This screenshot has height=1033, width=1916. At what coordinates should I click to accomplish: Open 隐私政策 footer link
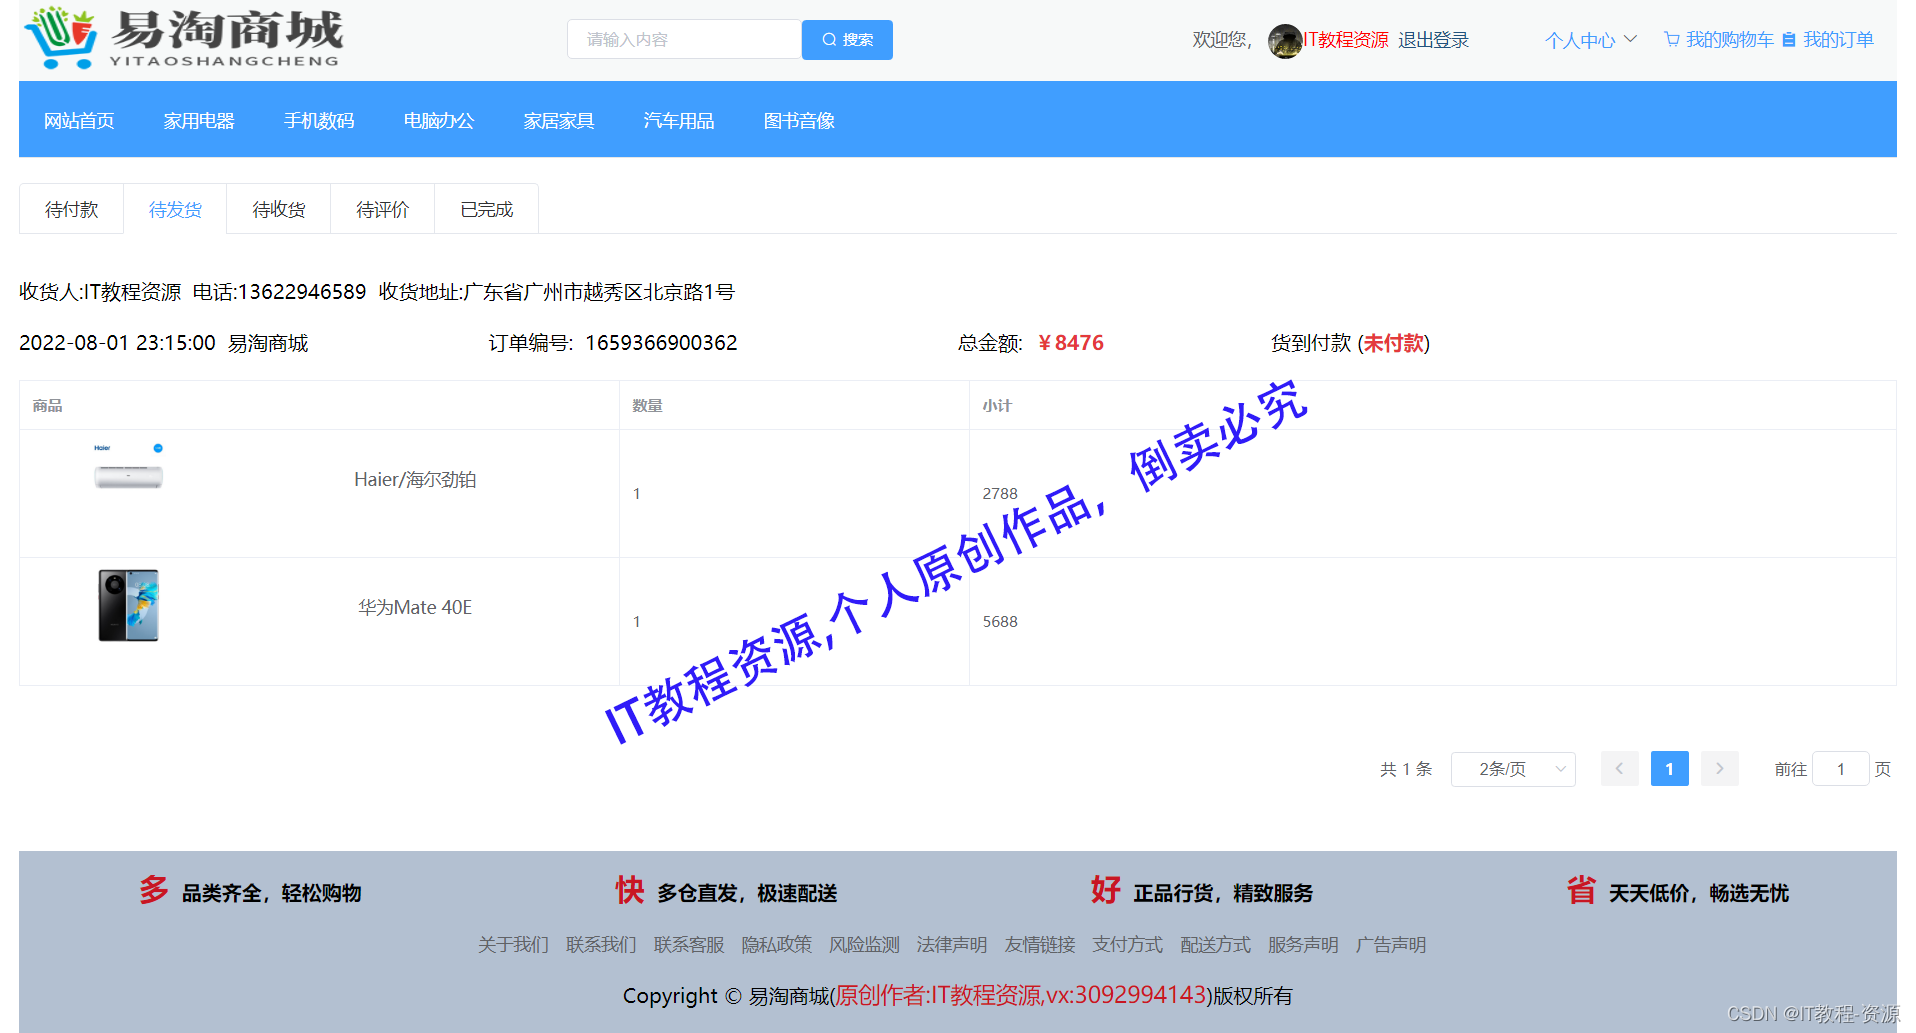pos(777,945)
